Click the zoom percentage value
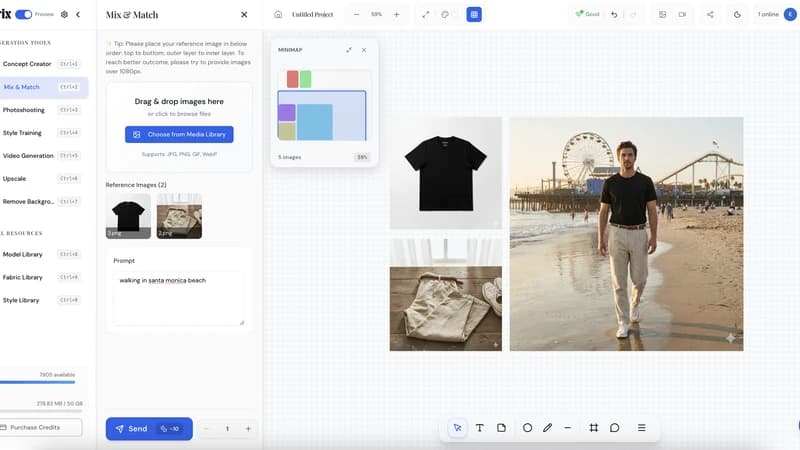Screen dimensions: 800x450 click(377, 14)
